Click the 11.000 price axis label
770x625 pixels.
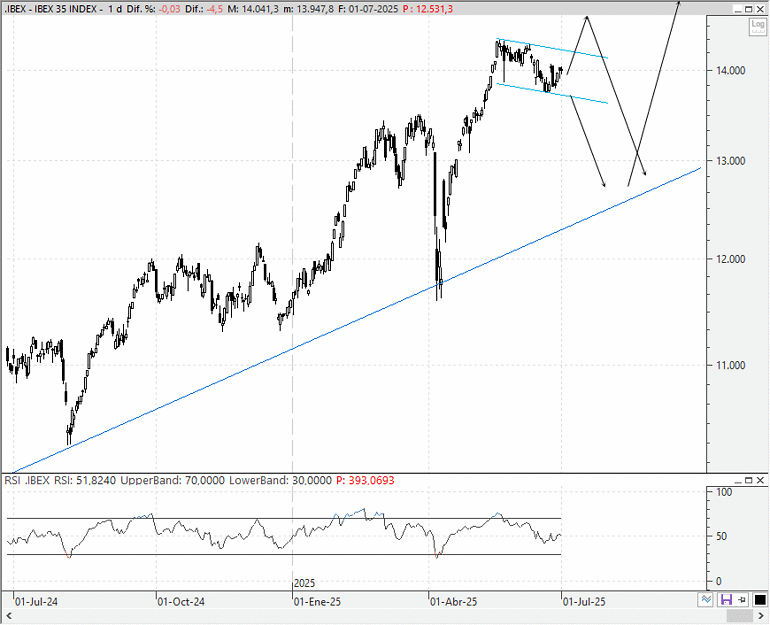[x=730, y=365]
